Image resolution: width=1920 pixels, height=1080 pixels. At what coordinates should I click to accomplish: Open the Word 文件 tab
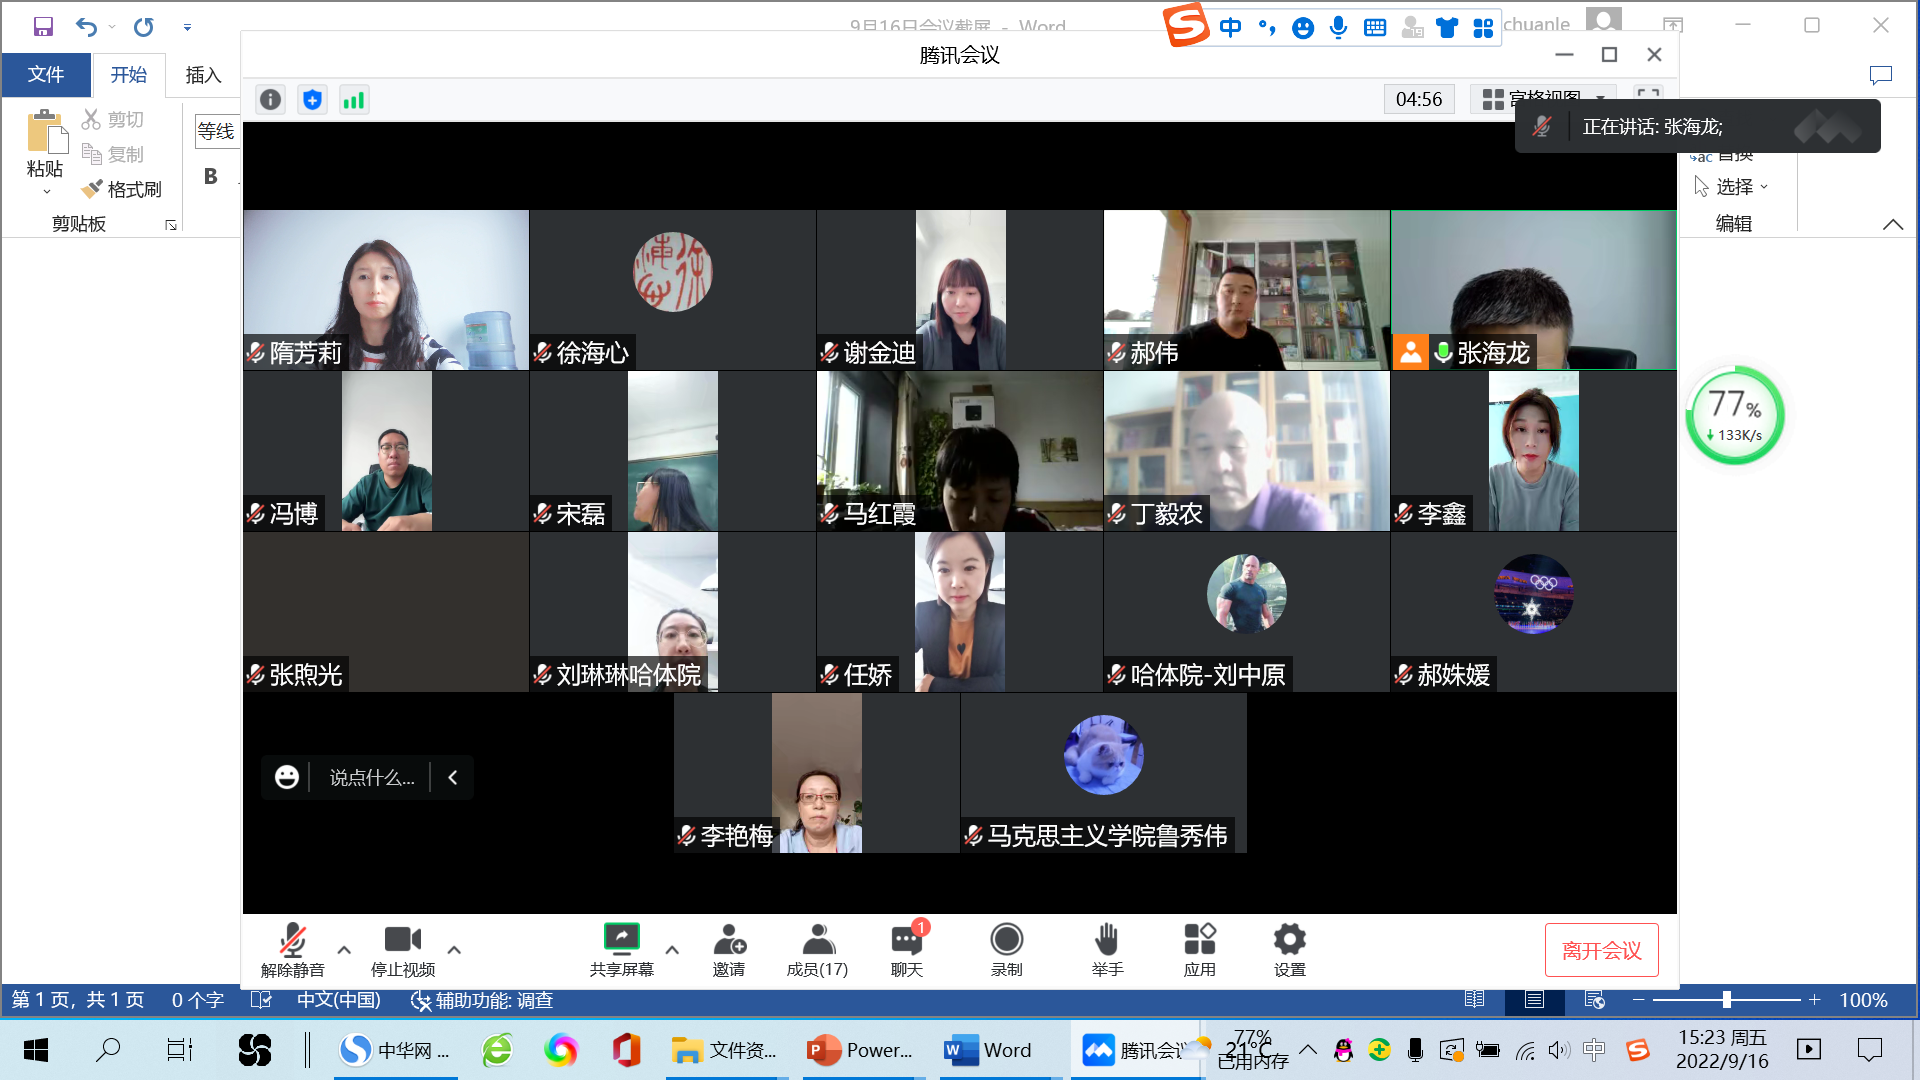[x=46, y=75]
